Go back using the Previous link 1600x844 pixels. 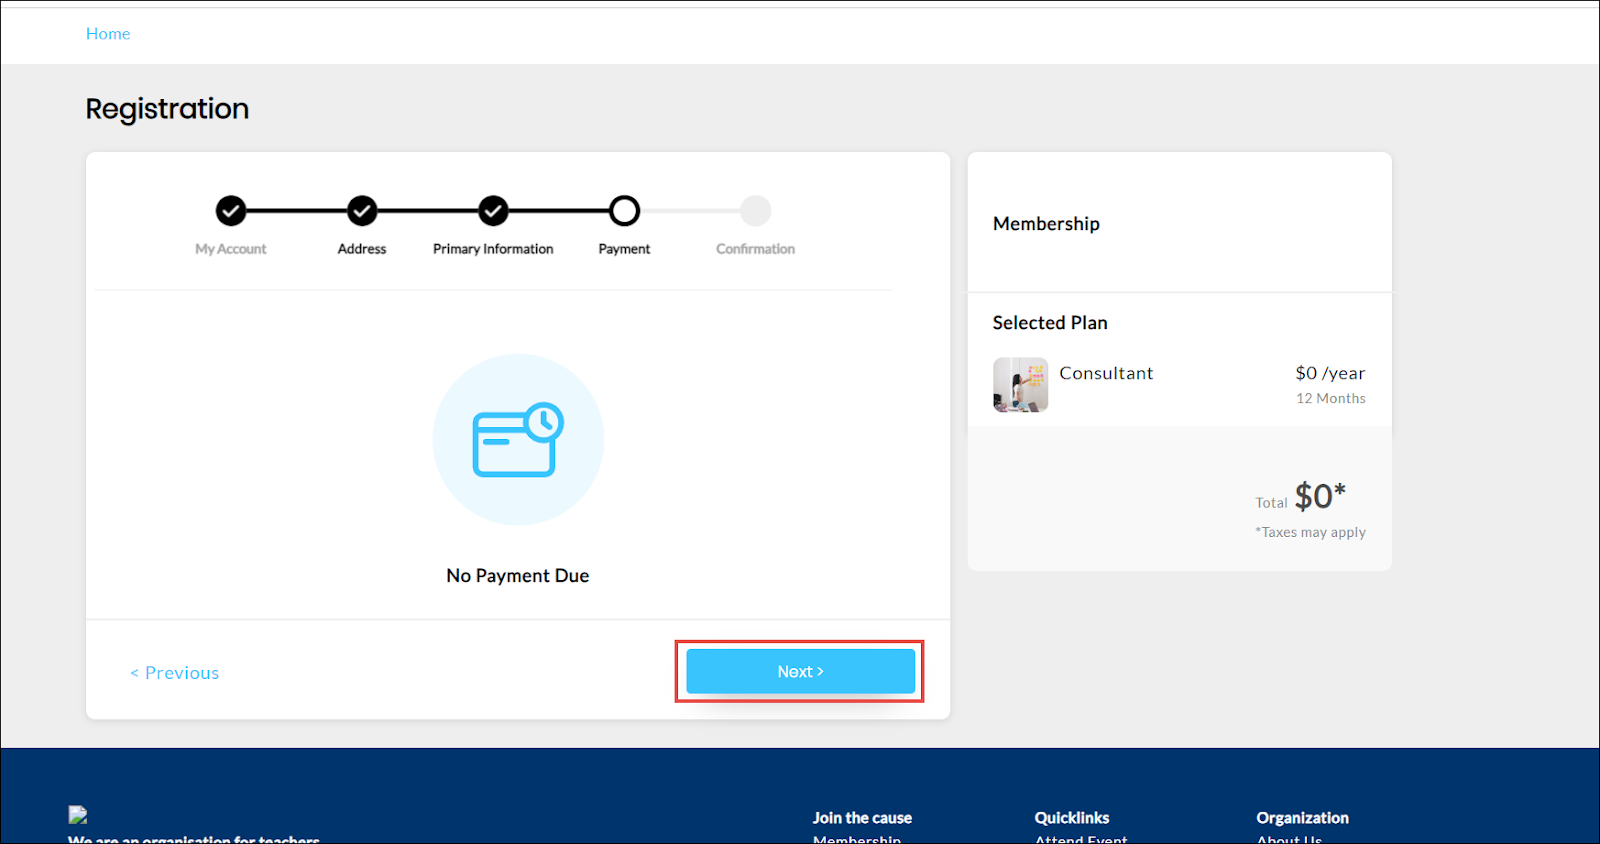[175, 673]
